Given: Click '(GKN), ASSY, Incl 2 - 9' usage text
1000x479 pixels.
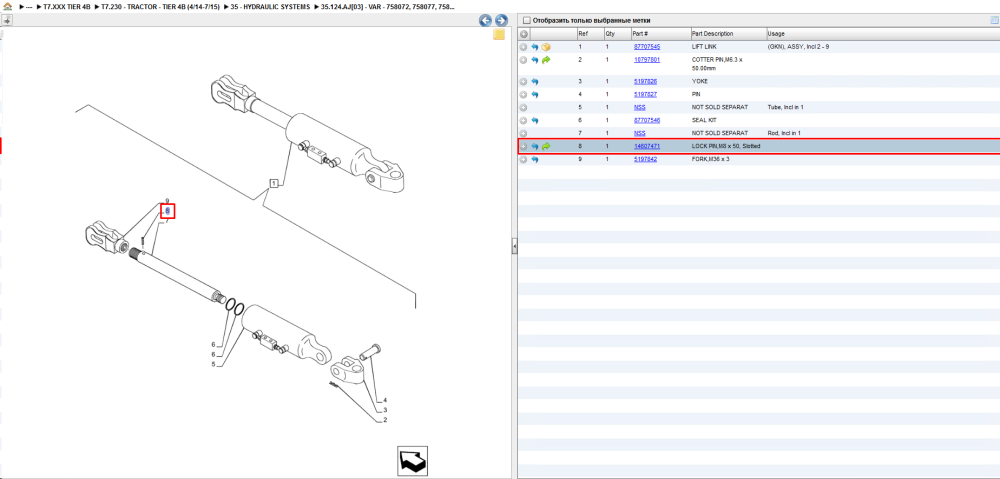Looking at the screenshot, I should pos(798,47).
